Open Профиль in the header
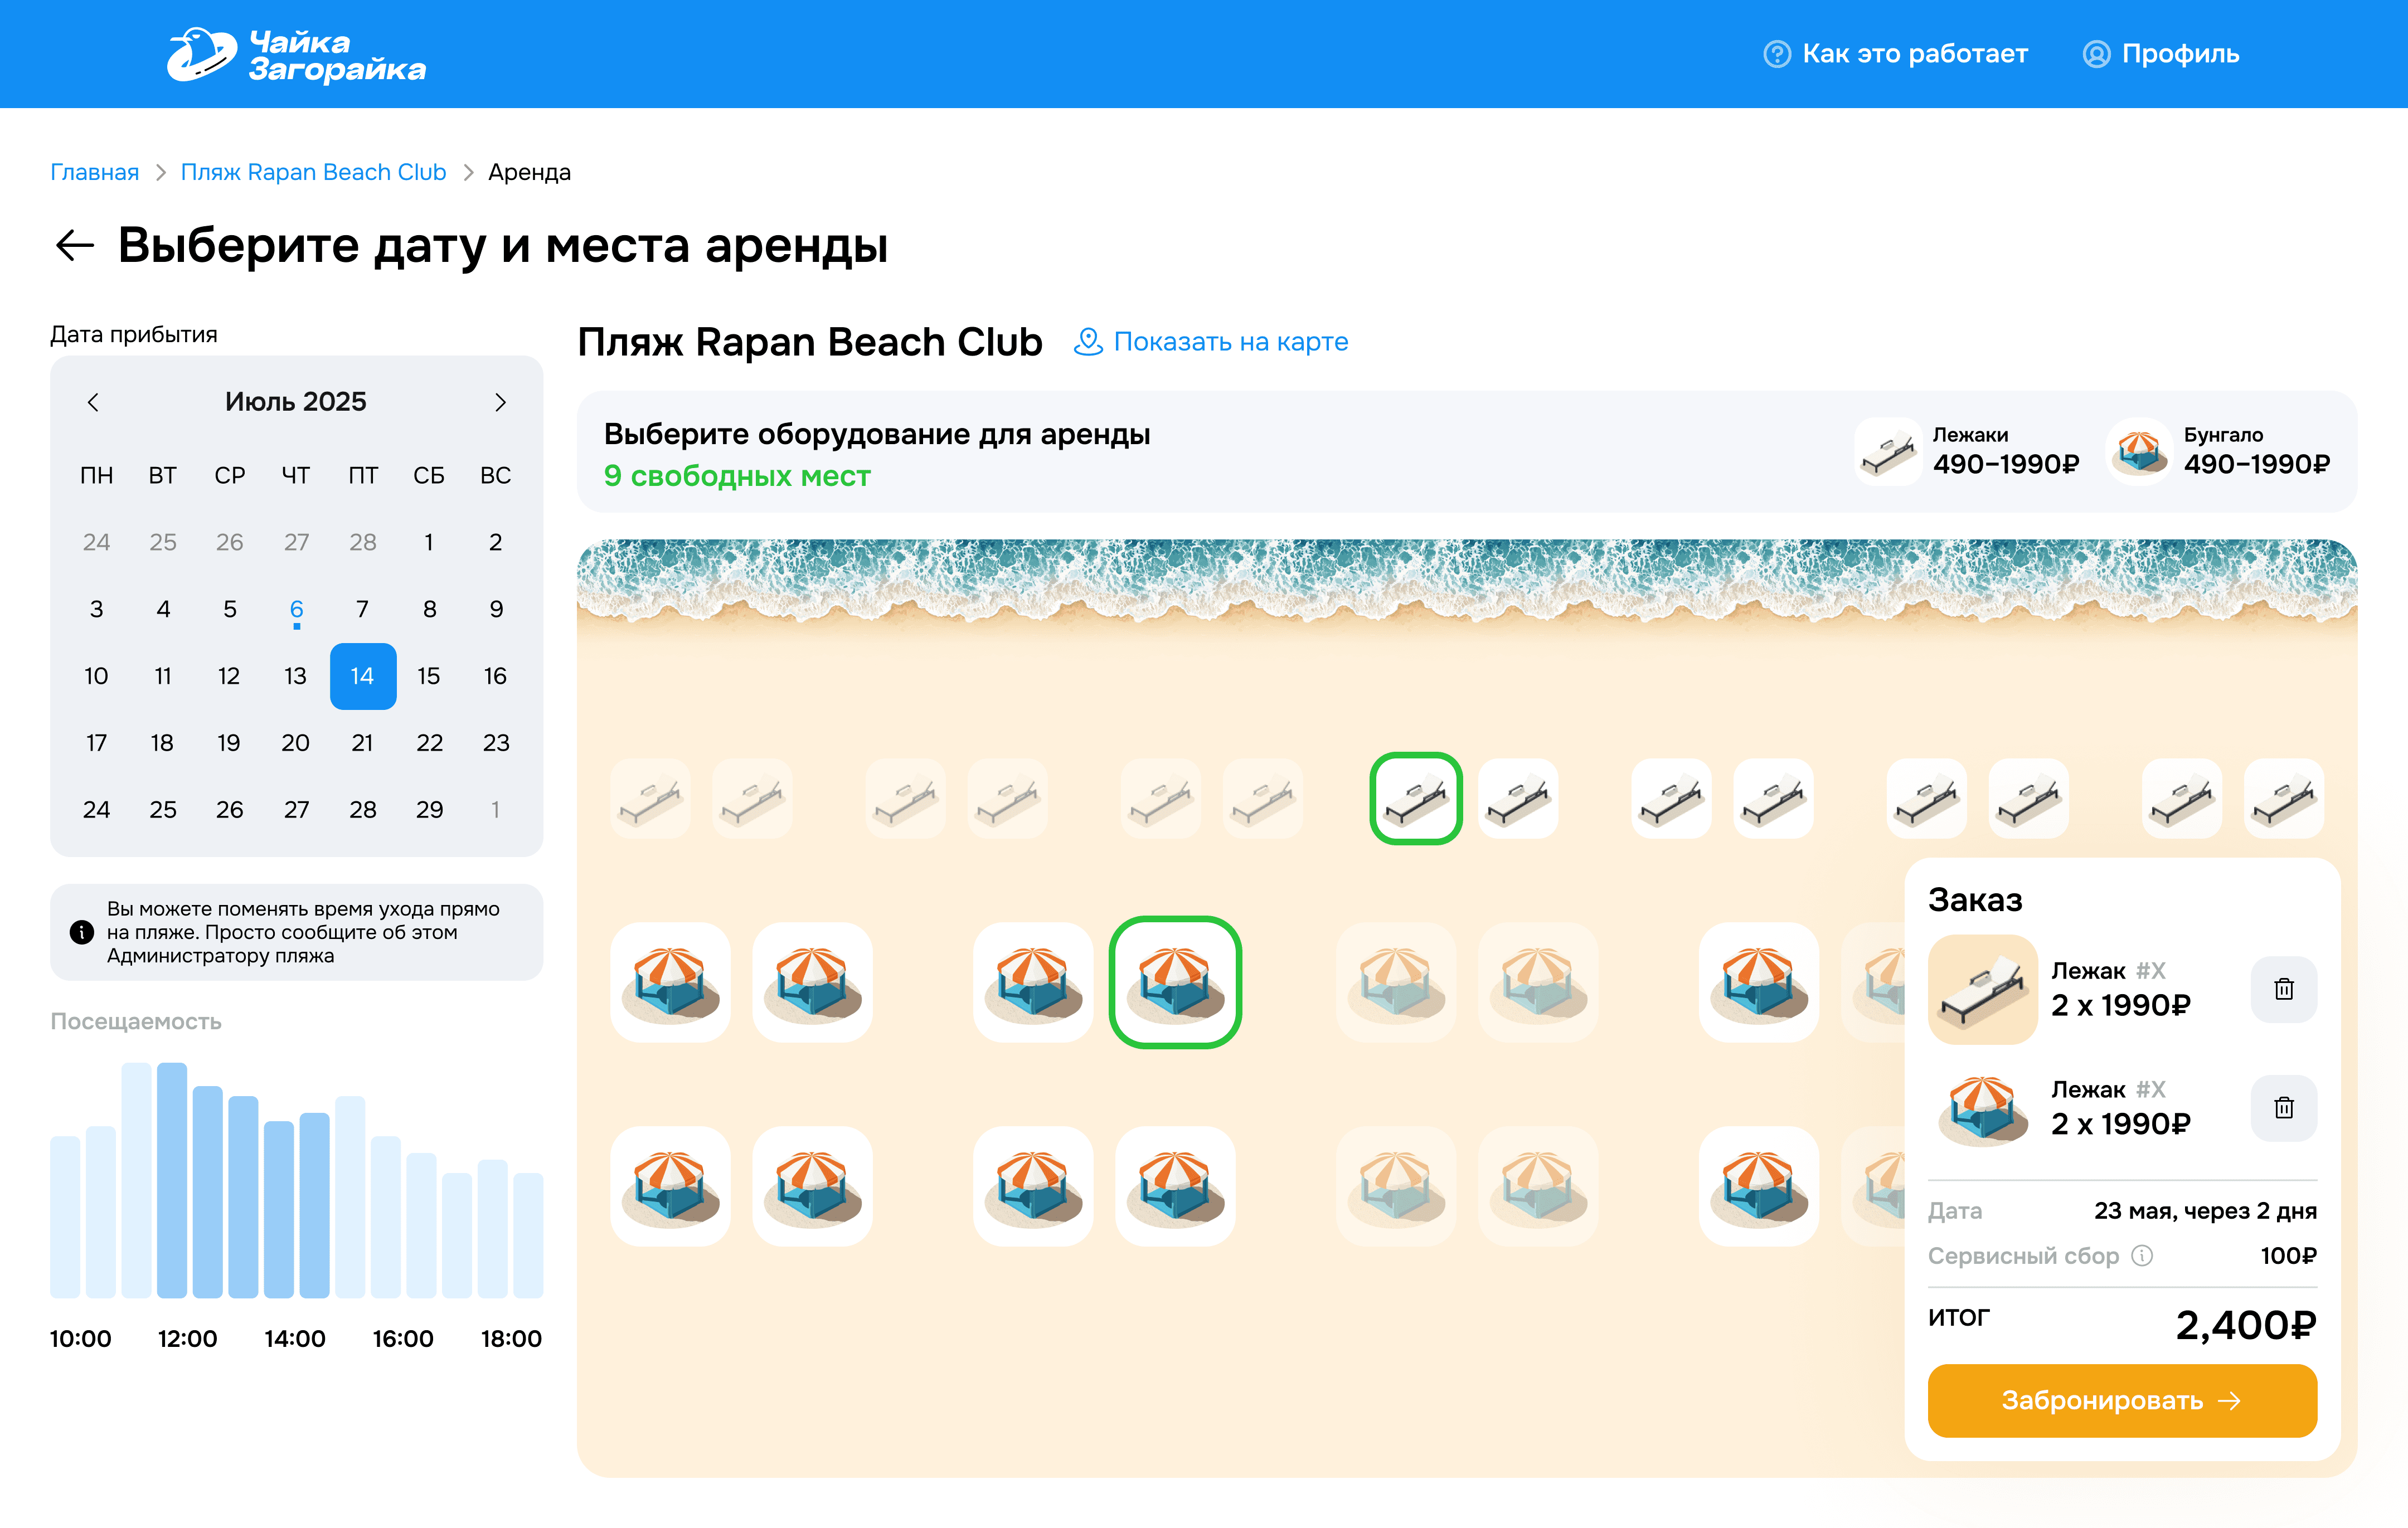The image size is (2408, 1528). [x=2160, y=54]
